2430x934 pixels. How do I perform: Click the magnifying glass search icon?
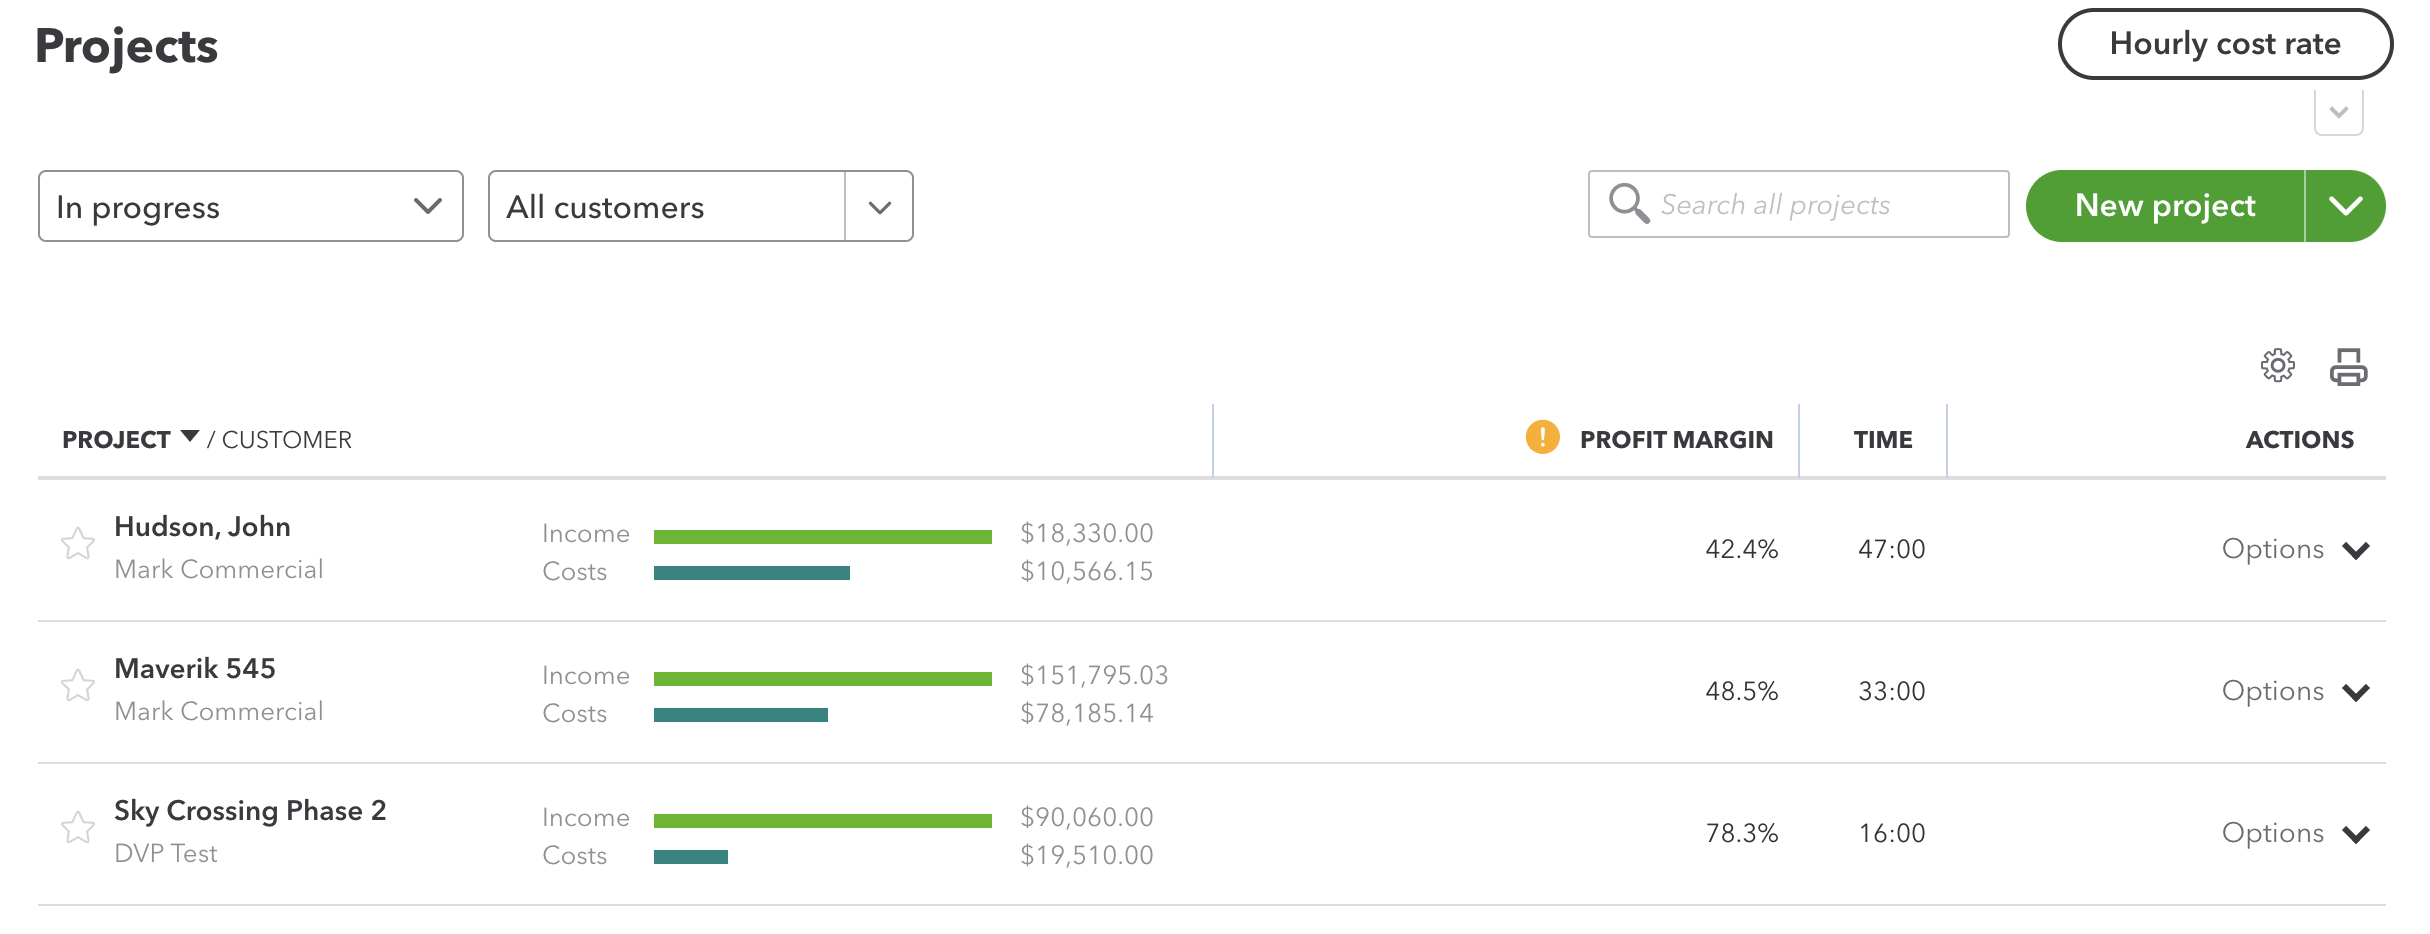(x=1629, y=204)
